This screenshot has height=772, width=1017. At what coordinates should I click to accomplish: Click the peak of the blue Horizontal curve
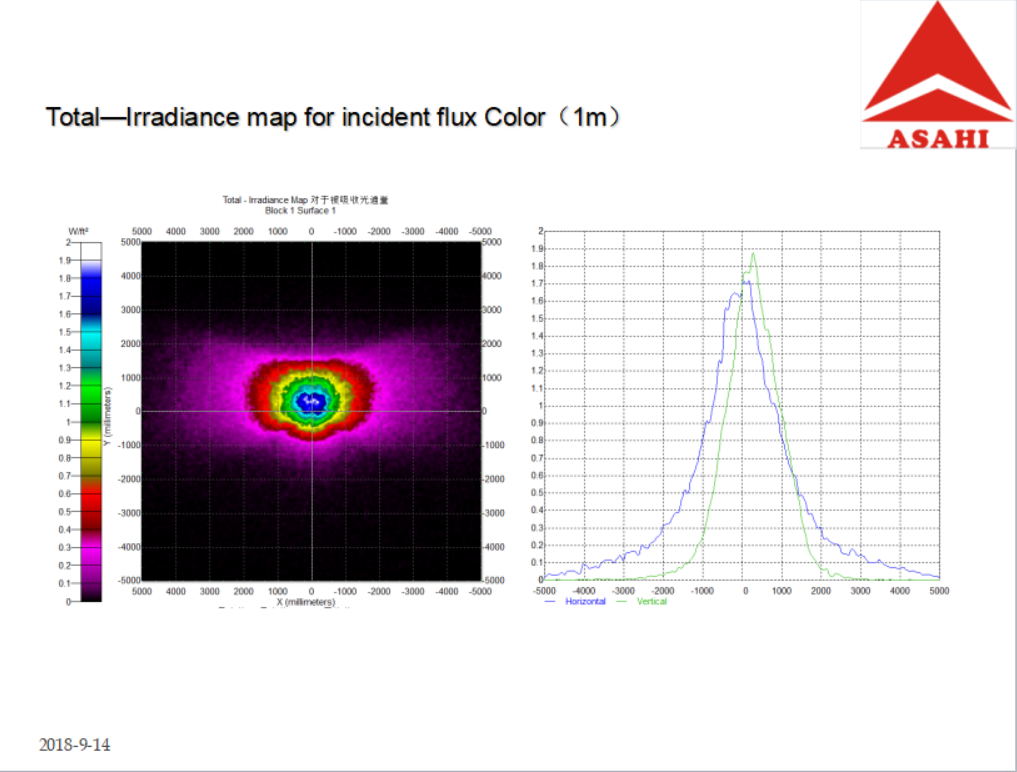pyautogui.click(x=745, y=282)
